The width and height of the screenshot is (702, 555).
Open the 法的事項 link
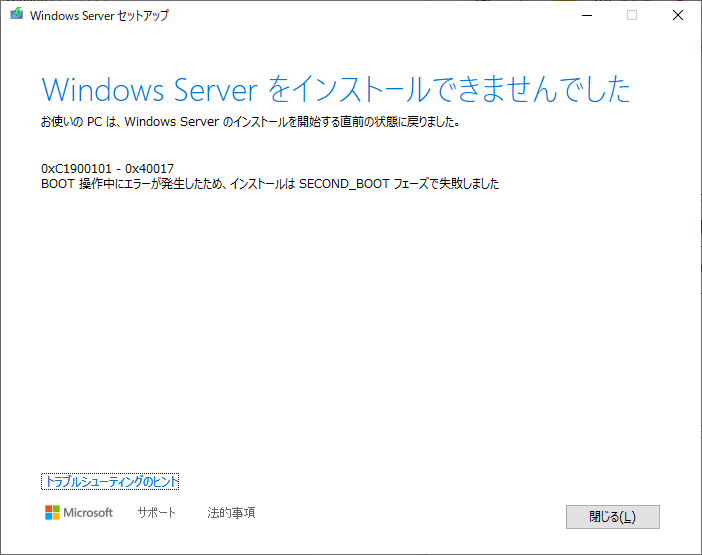[x=231, y=512]
